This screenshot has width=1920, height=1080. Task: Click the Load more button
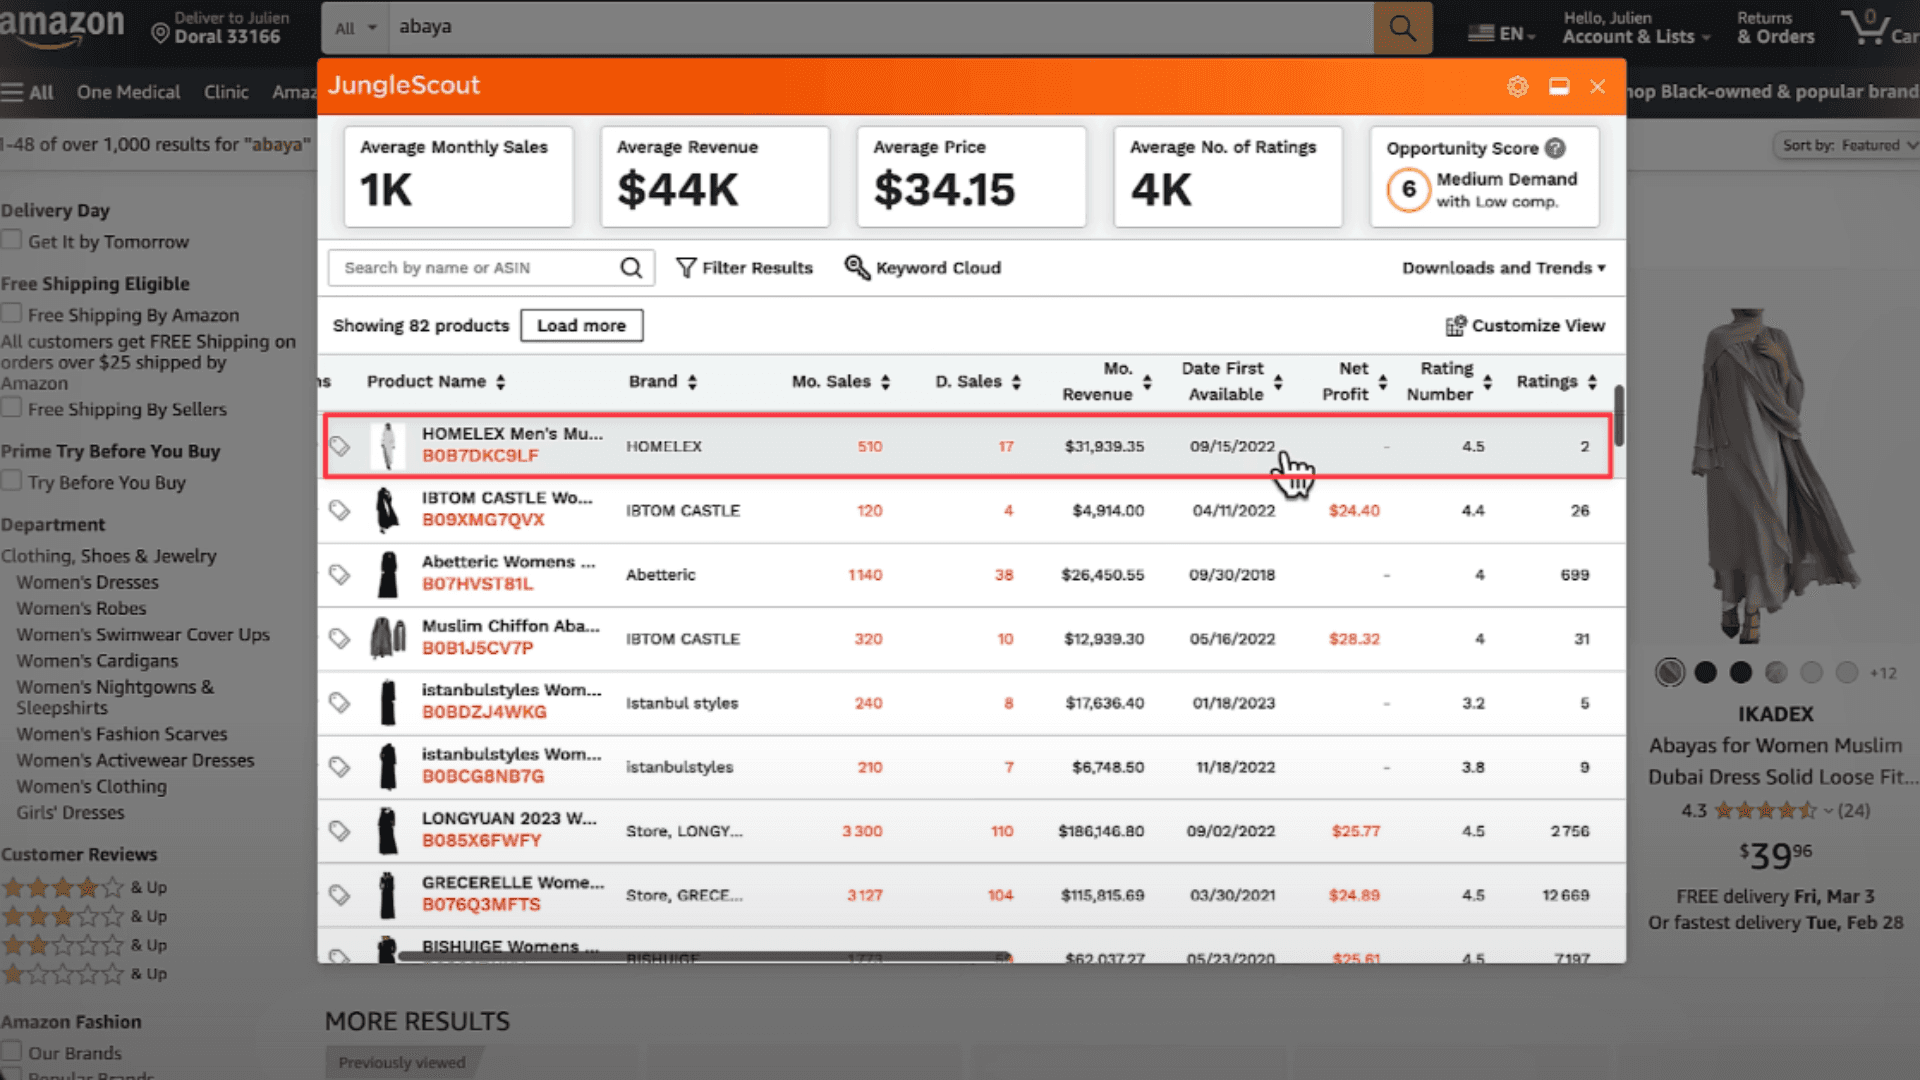(x=581, y=326)
